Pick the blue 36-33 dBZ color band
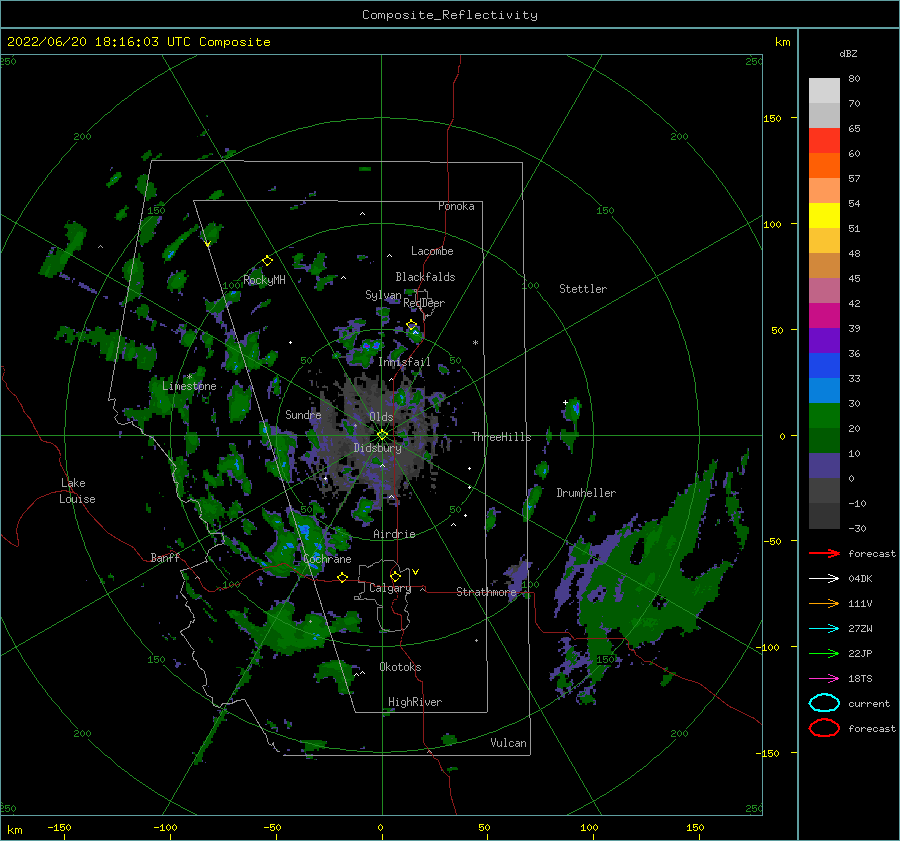Image resolution: width=900 pixels, height=841 pixels. pyautogui.click(x=824, y=365)
